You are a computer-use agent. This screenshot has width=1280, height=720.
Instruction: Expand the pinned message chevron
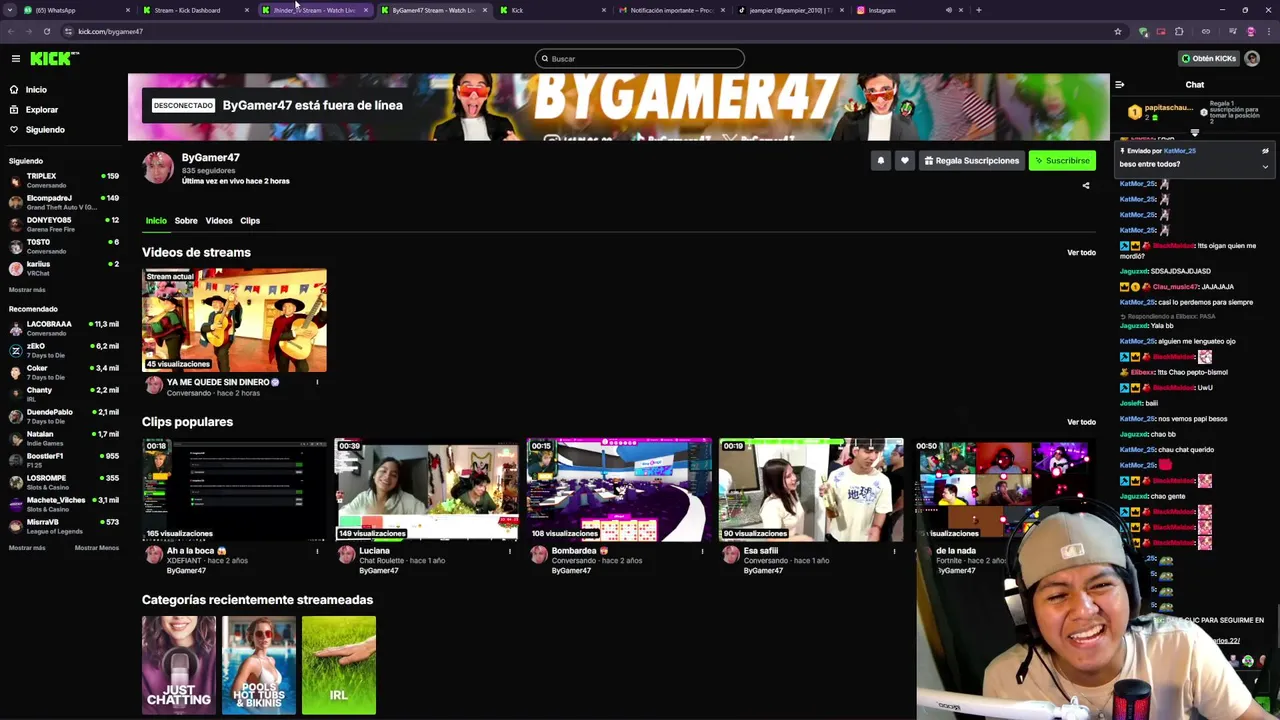click(x=1265, y=167)
